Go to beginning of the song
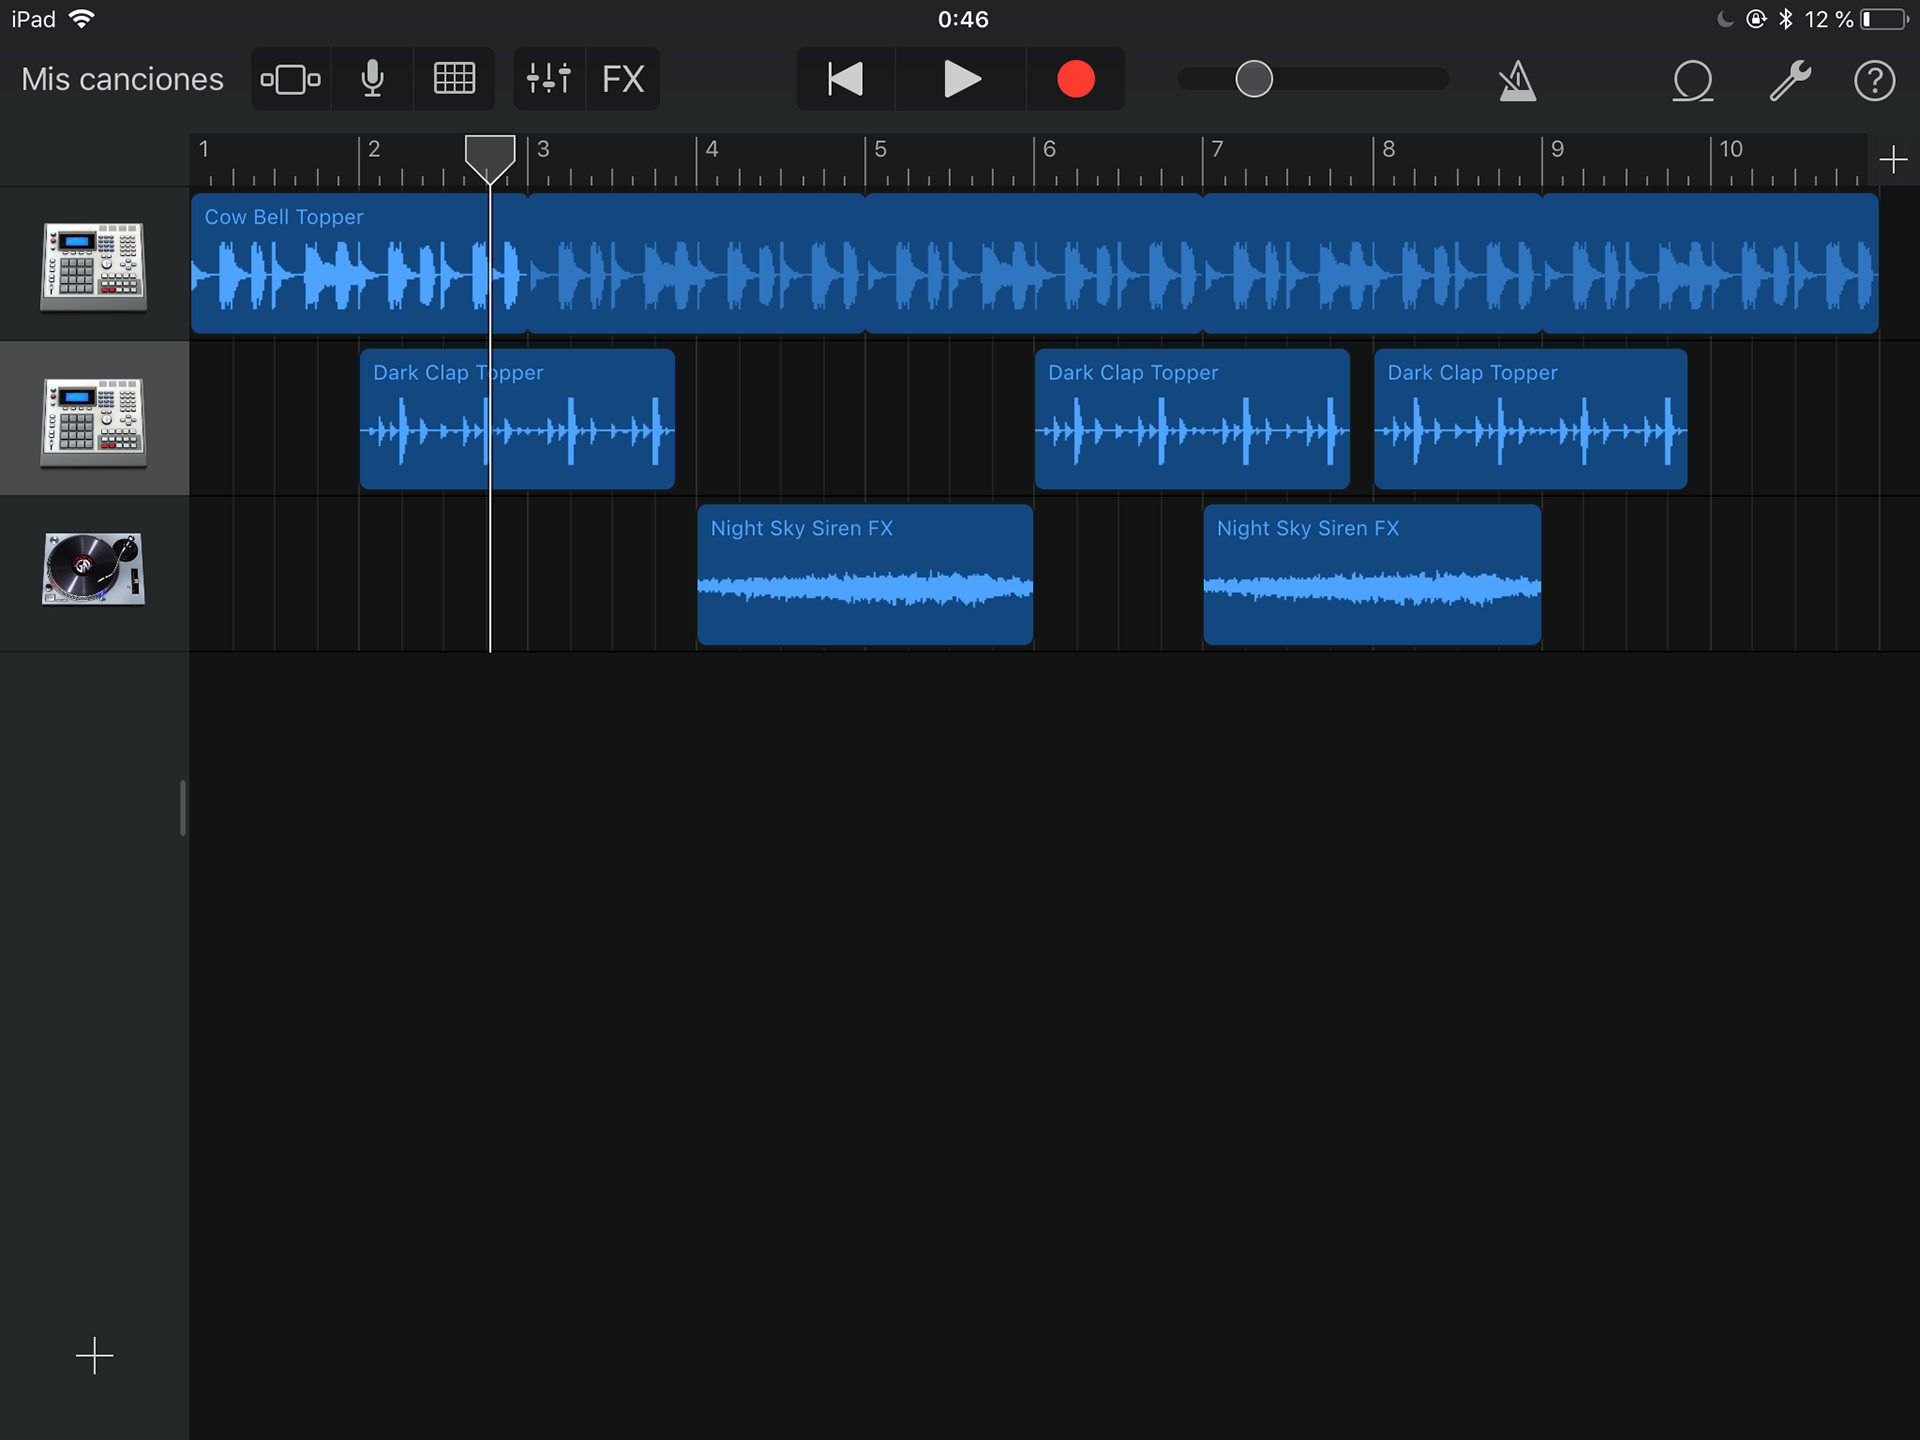Image resolution: width=1920 pixels, height=1440 pixels. point(845,78)
